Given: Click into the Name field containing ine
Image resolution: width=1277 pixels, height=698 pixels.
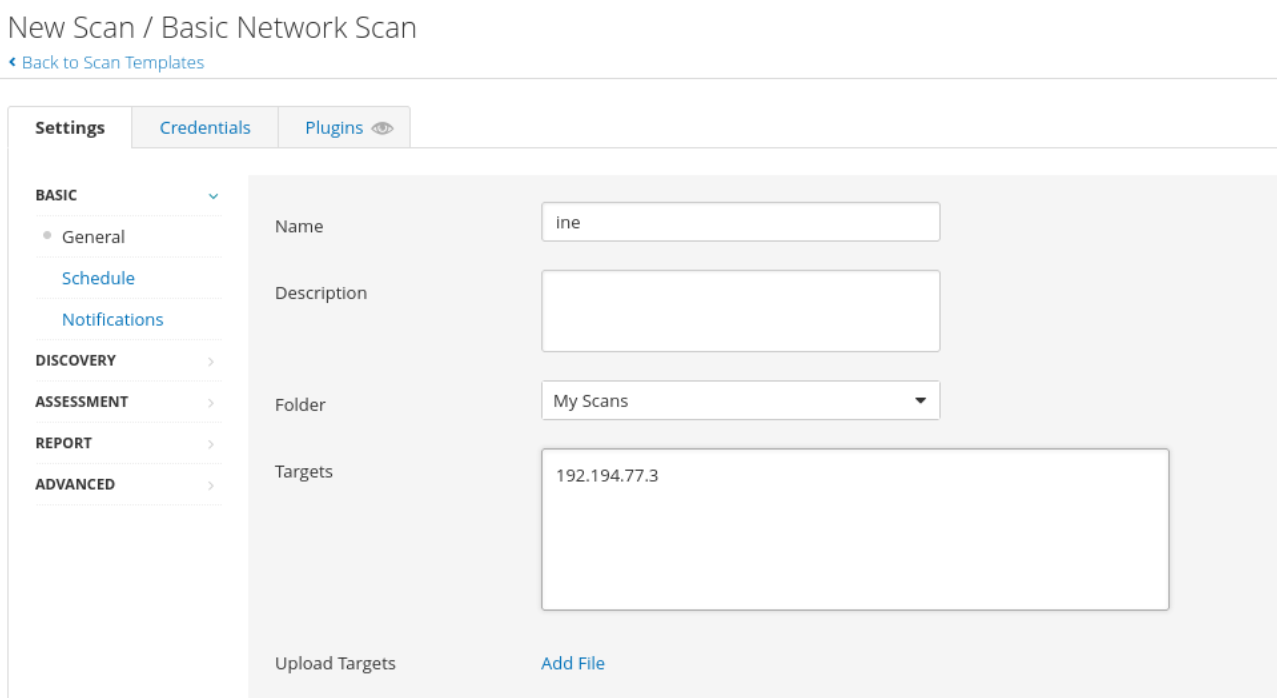Looking at the screenshot, I should 740,222.
